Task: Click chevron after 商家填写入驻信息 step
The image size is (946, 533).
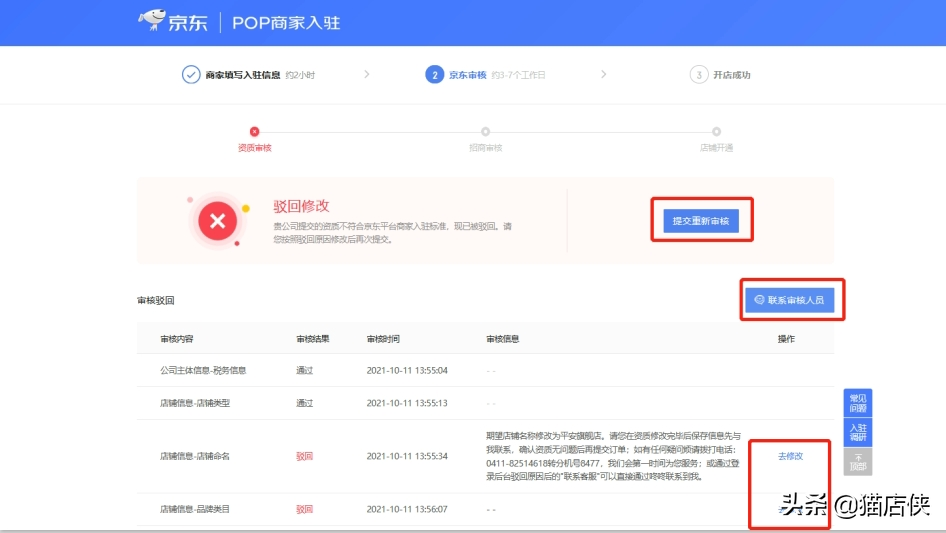Action: 366,74
